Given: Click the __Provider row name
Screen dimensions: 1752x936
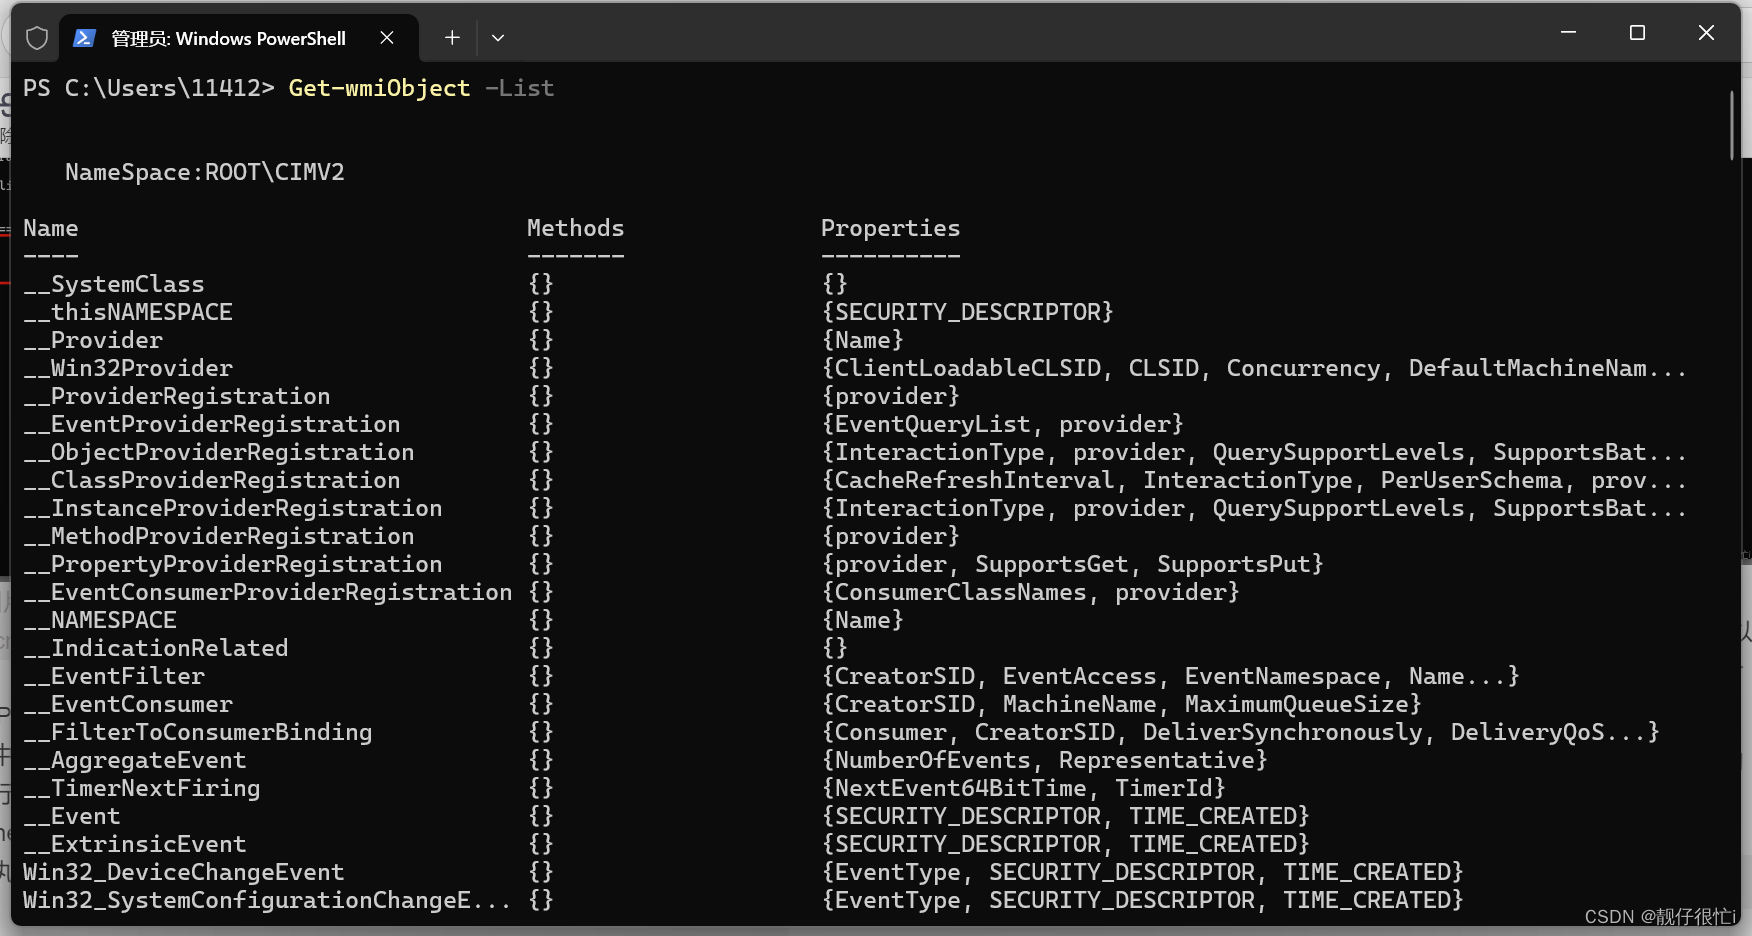Looking at the screenshot, I should click(93, 340).
